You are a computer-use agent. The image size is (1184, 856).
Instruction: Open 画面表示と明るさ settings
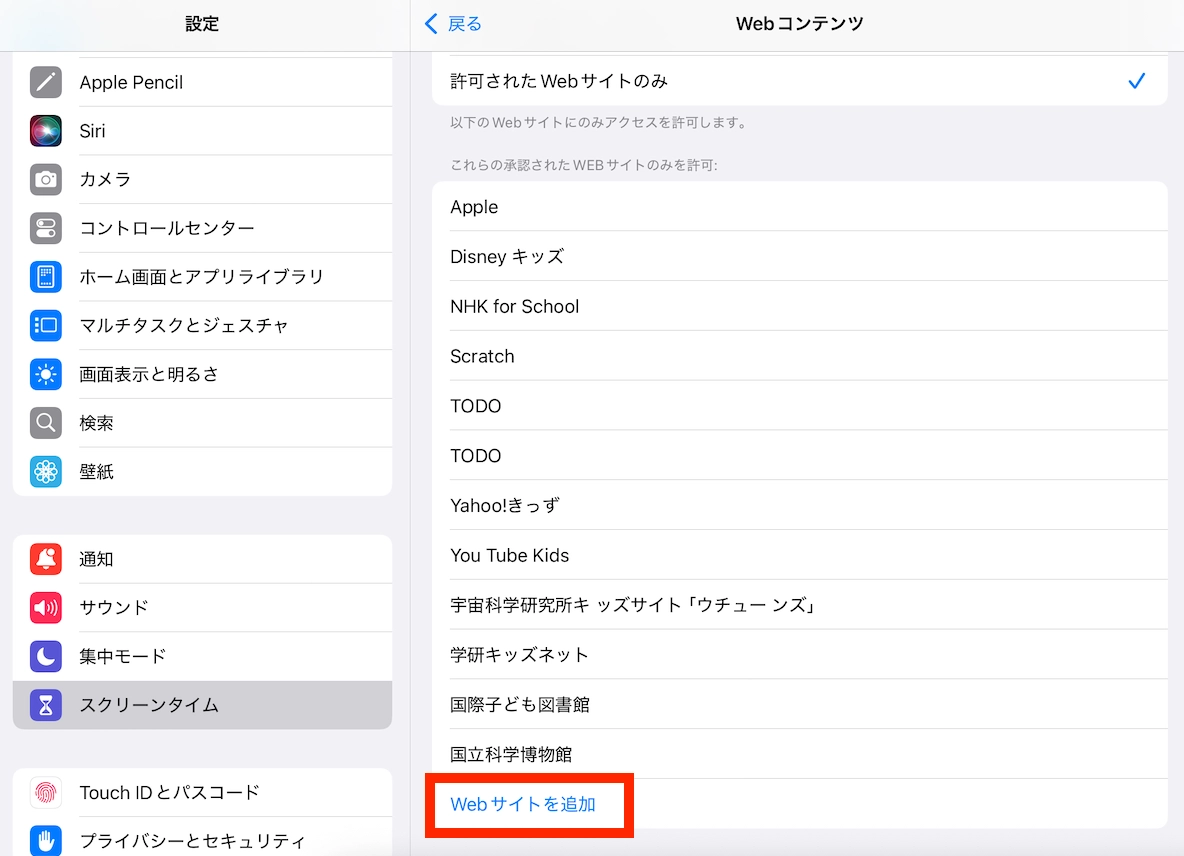202,374
